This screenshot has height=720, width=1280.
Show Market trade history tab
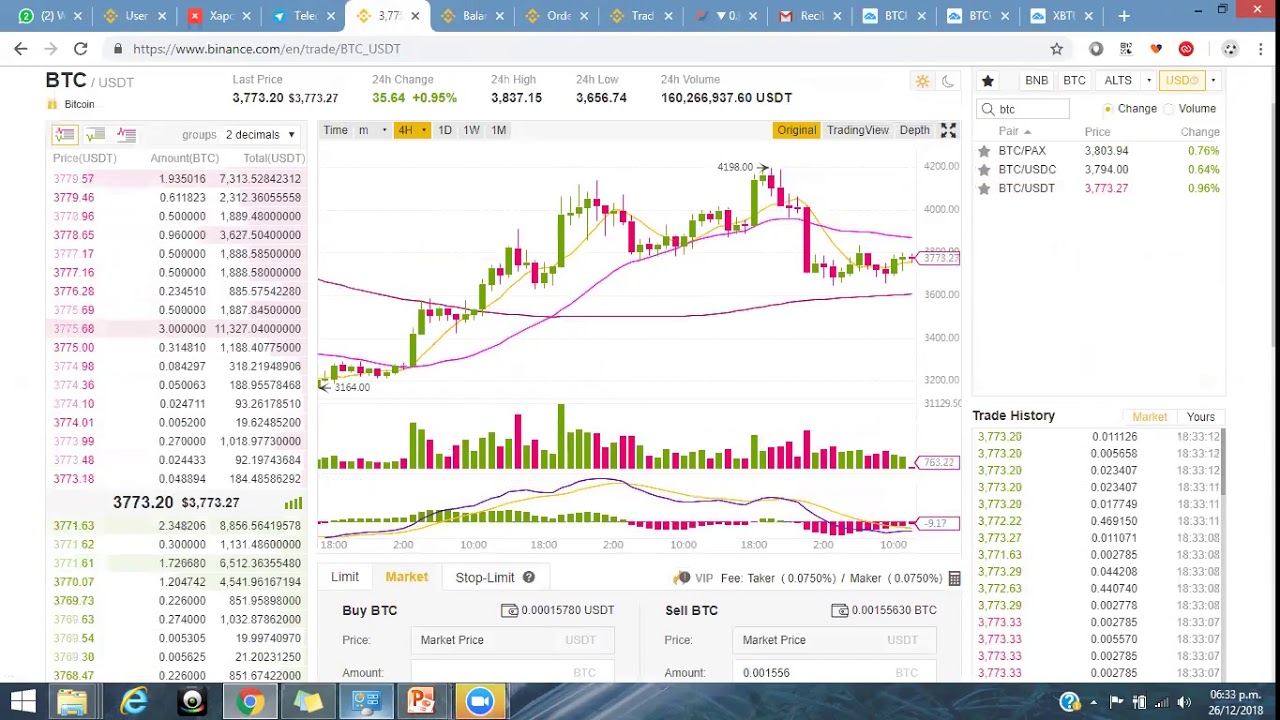coord(1149,417)
